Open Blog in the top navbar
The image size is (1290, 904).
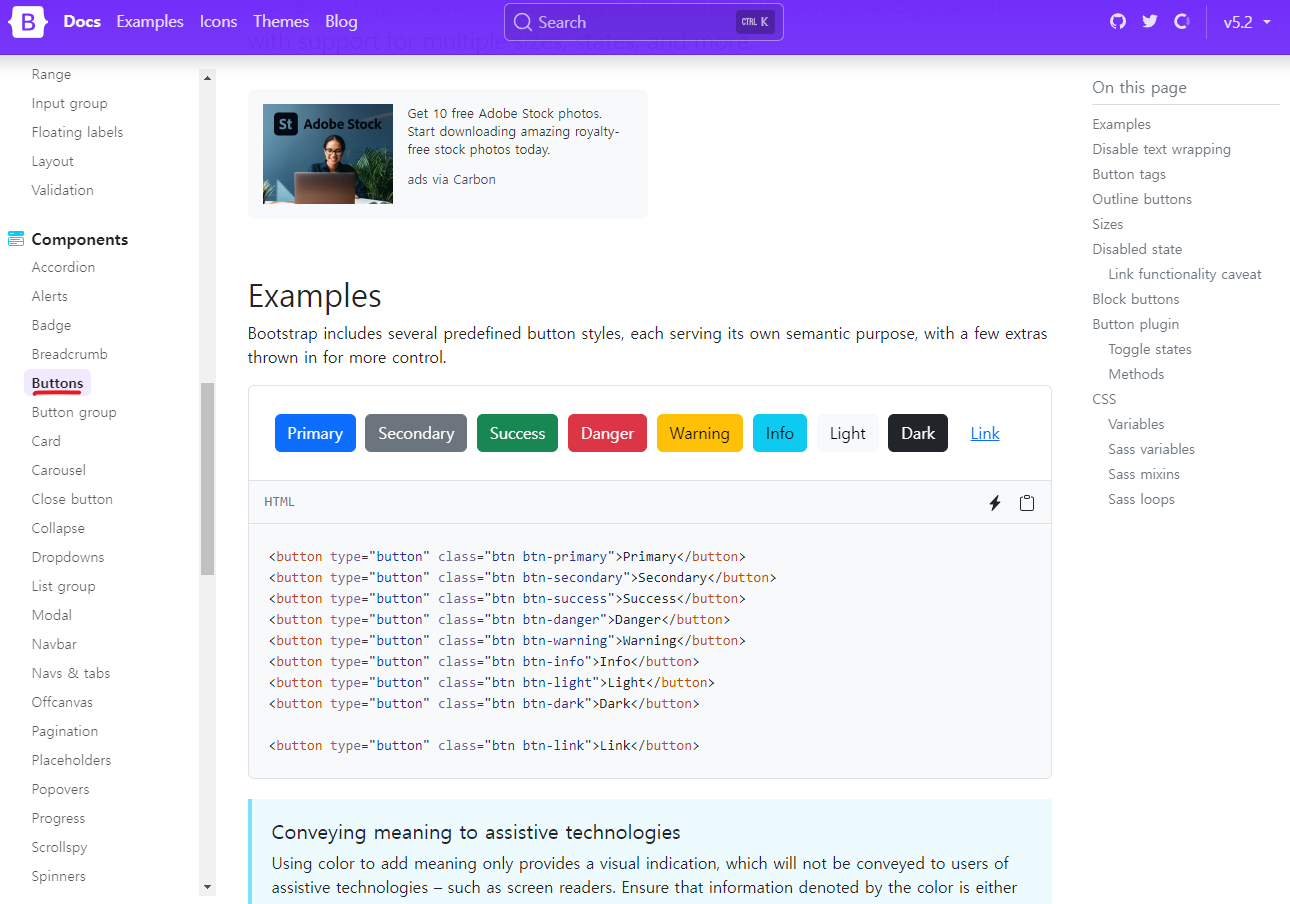pyautogui.click(x=341, y=21)
